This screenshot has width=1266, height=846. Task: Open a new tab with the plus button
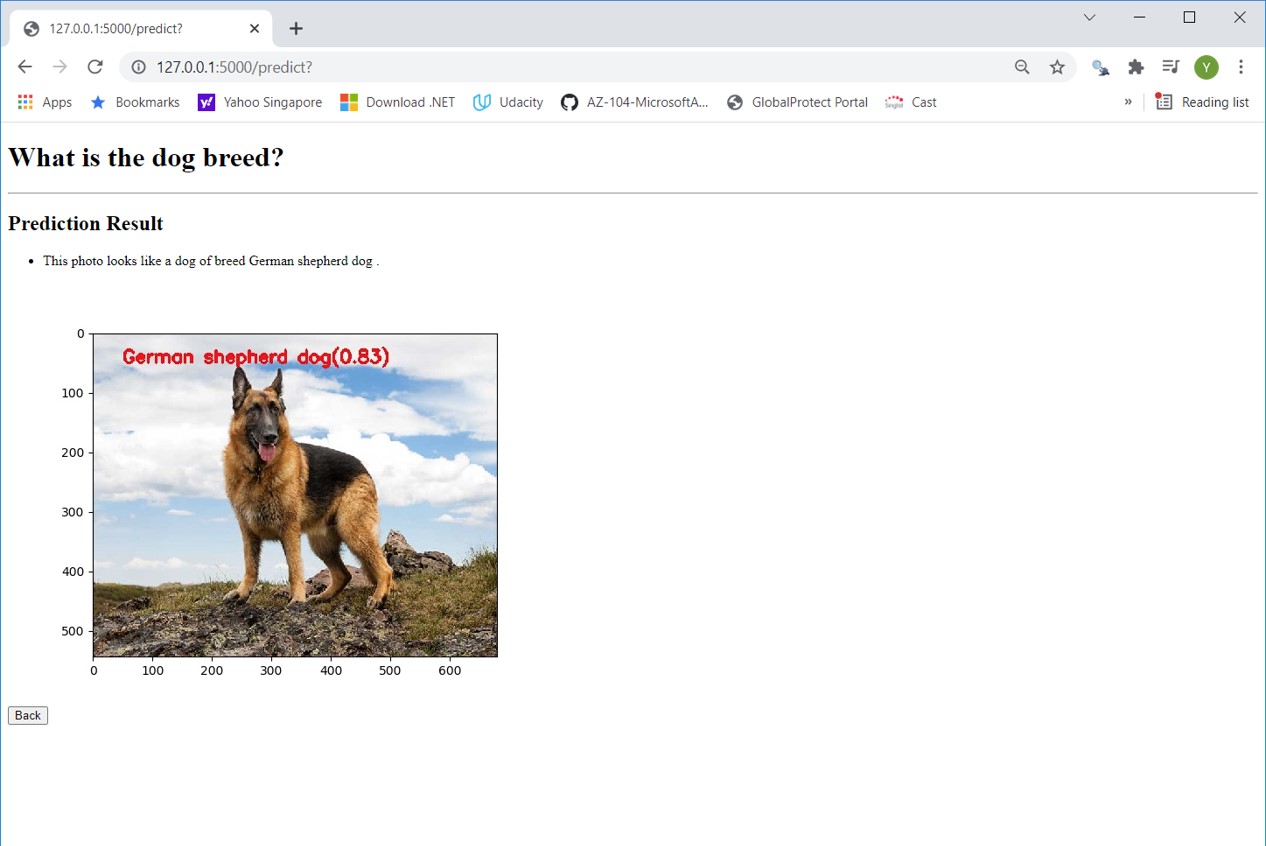295,28
